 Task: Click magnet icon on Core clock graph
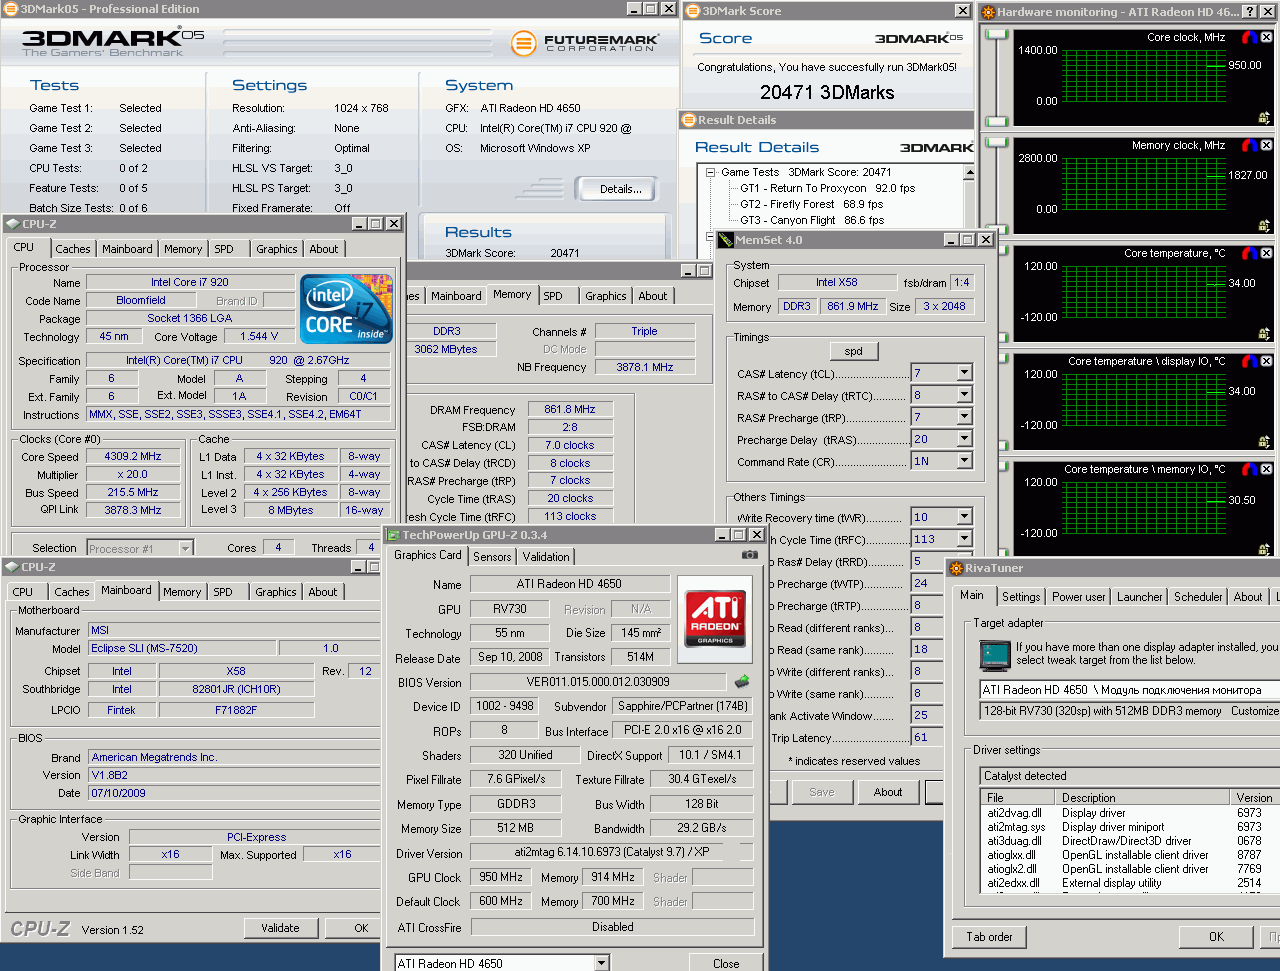click(1249, 37)
